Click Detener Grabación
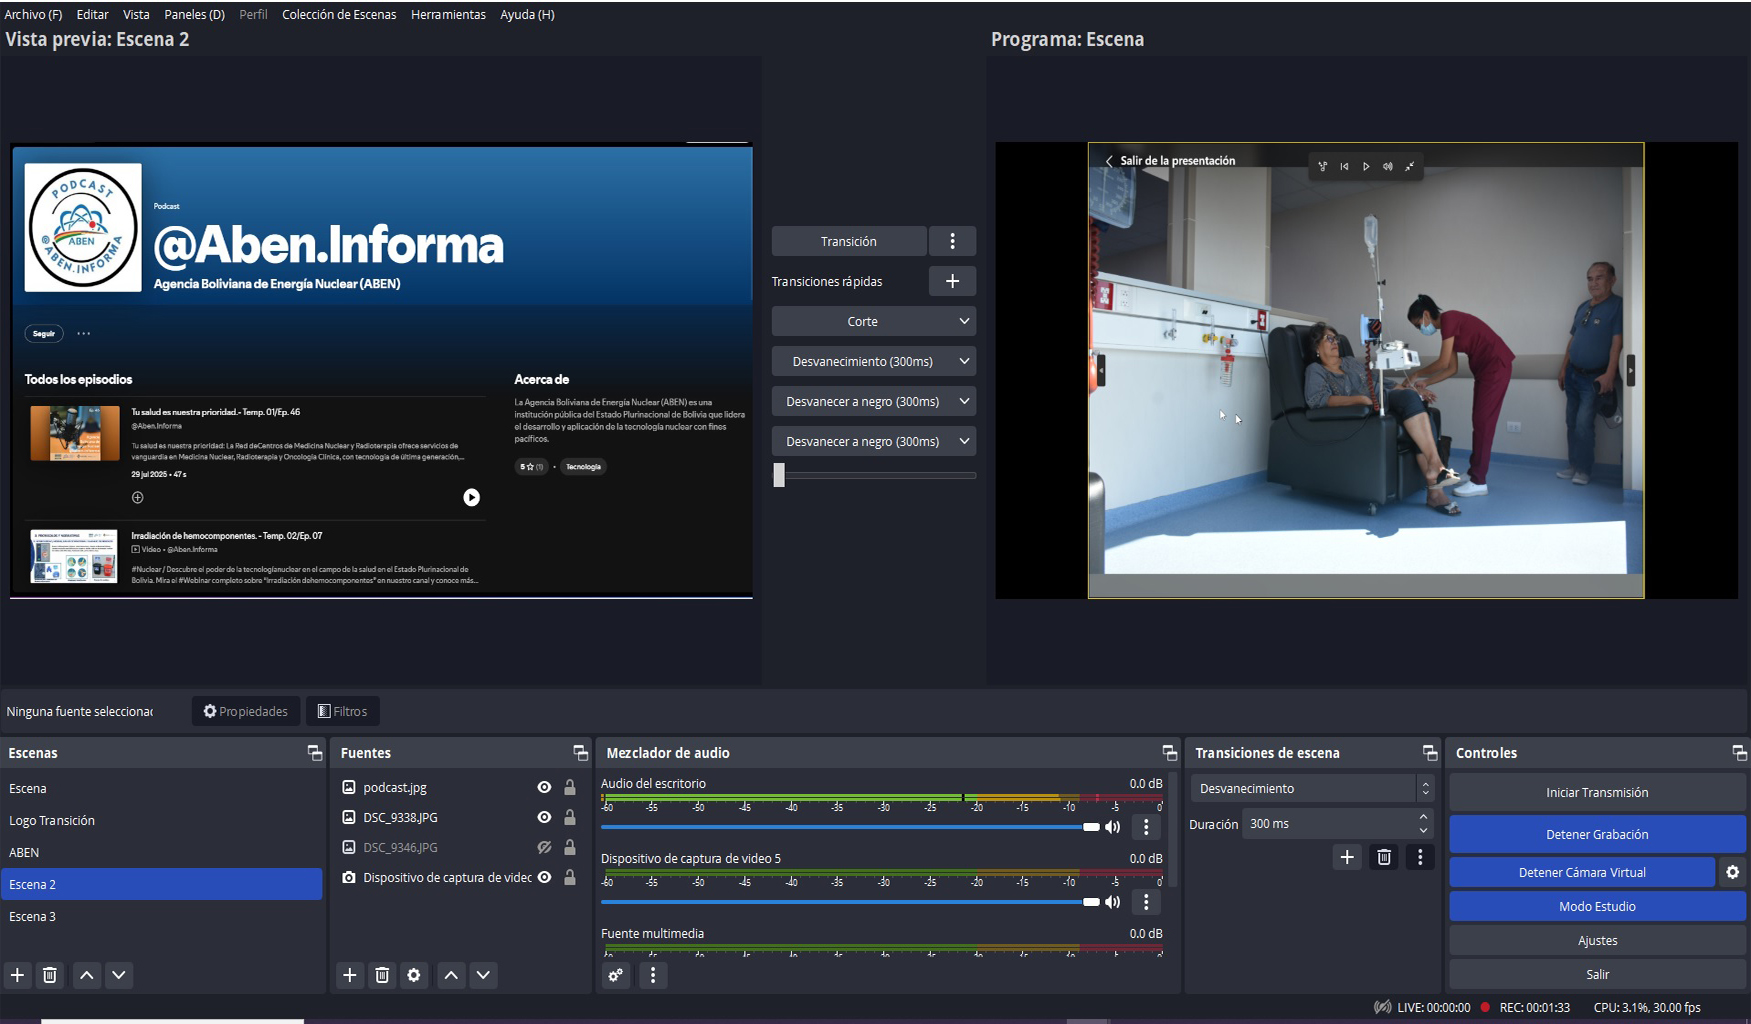Screen dimensions: 1751x1024 pos(1597,834)
